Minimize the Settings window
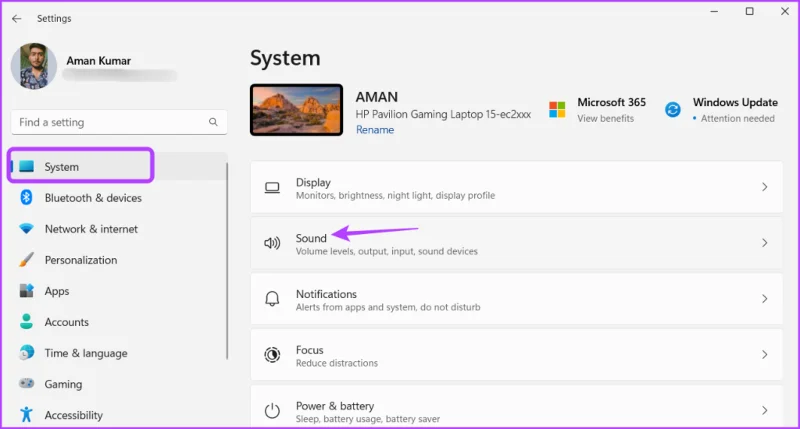The image size is (800, 429). [714, 11]
